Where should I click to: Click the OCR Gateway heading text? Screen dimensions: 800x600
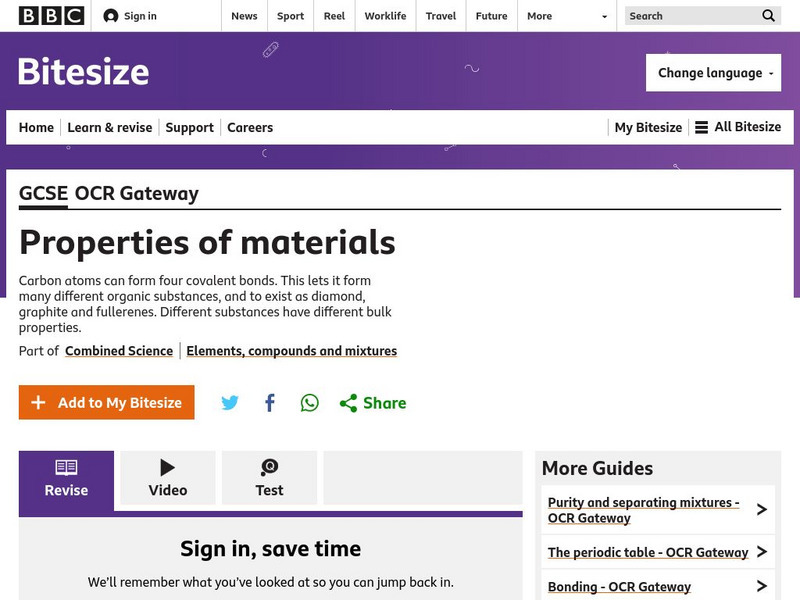click(137, 193)
